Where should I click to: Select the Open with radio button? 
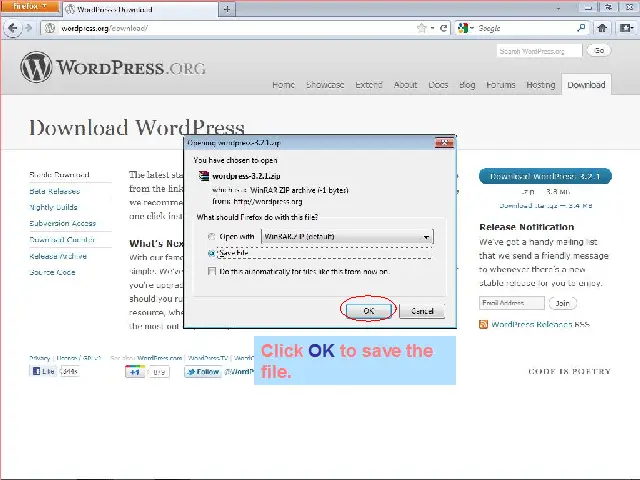click(x=211, y=236)
